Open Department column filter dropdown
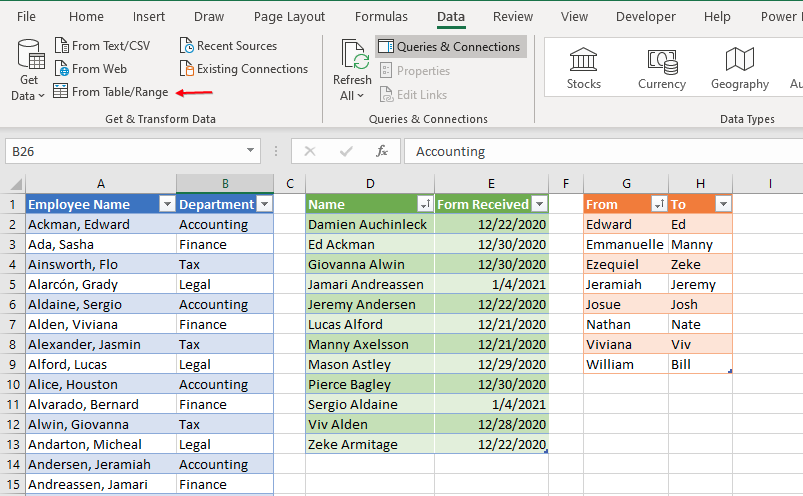 click(x=264, y=204)
